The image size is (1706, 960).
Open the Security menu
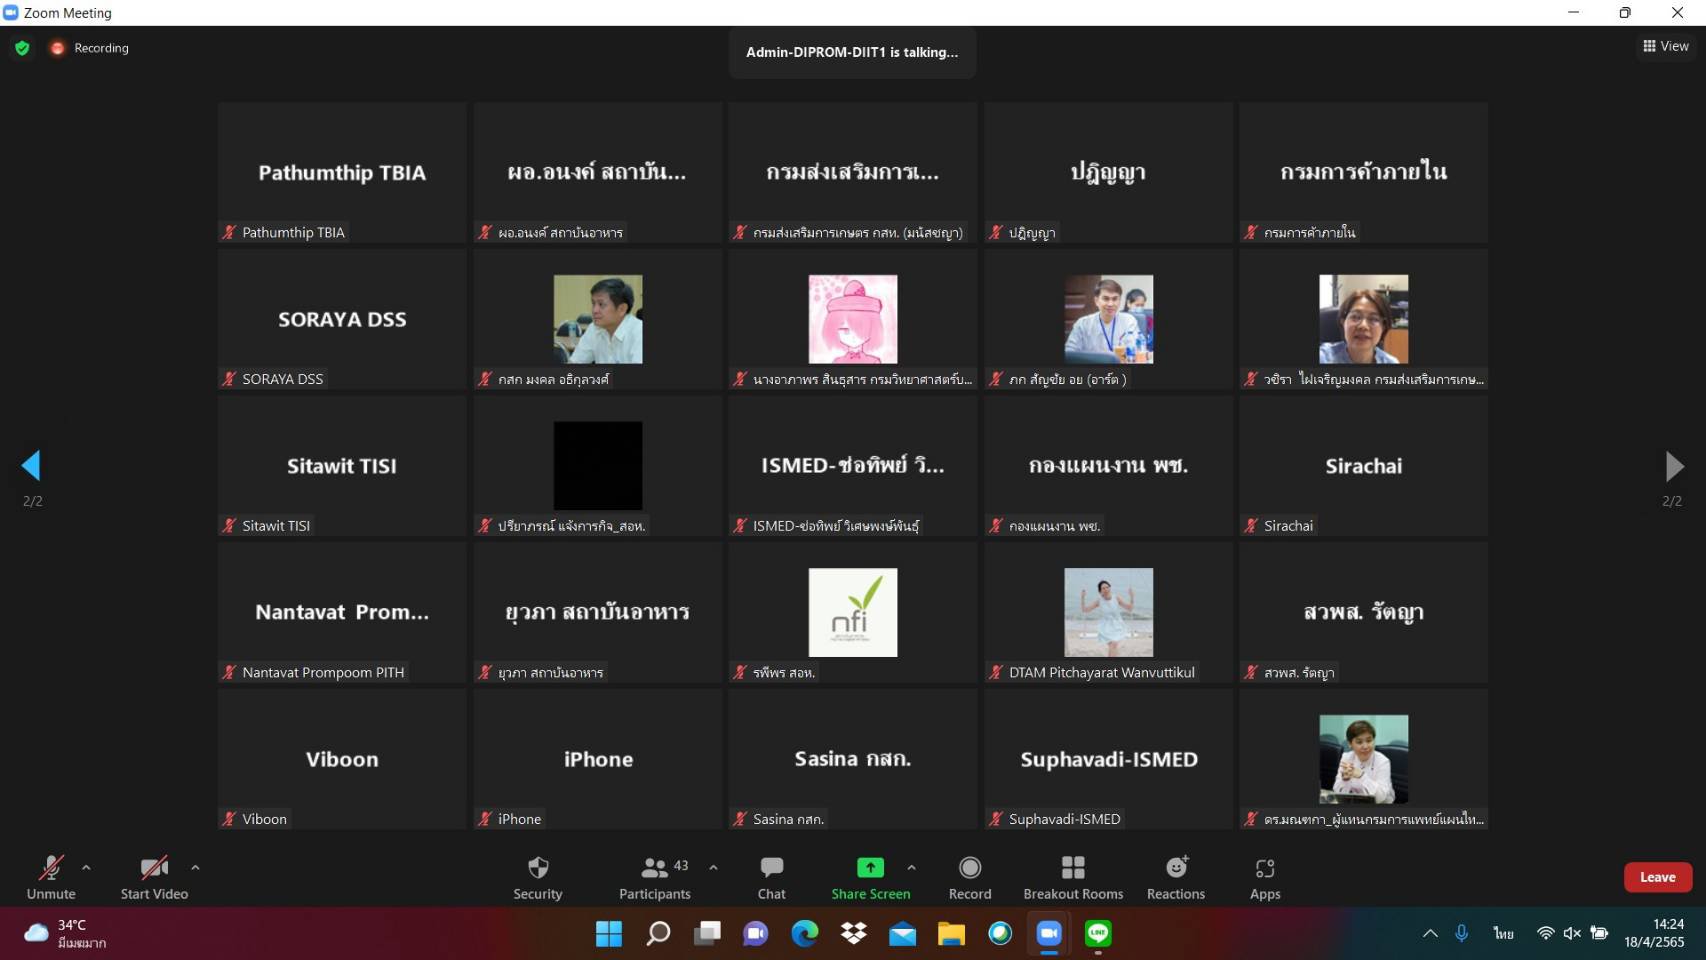click(x=538, y=877)
